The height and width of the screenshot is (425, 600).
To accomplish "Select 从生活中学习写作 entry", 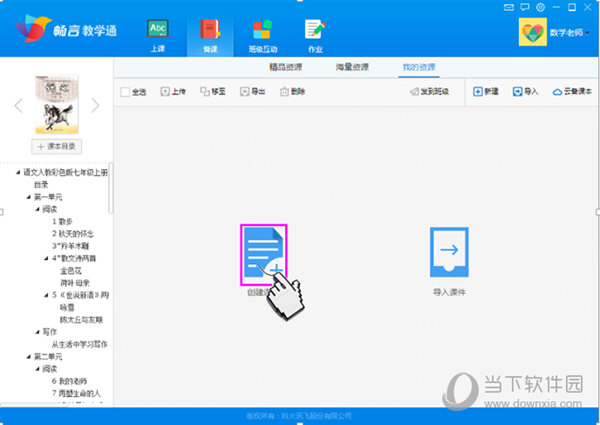I will 80,344.
